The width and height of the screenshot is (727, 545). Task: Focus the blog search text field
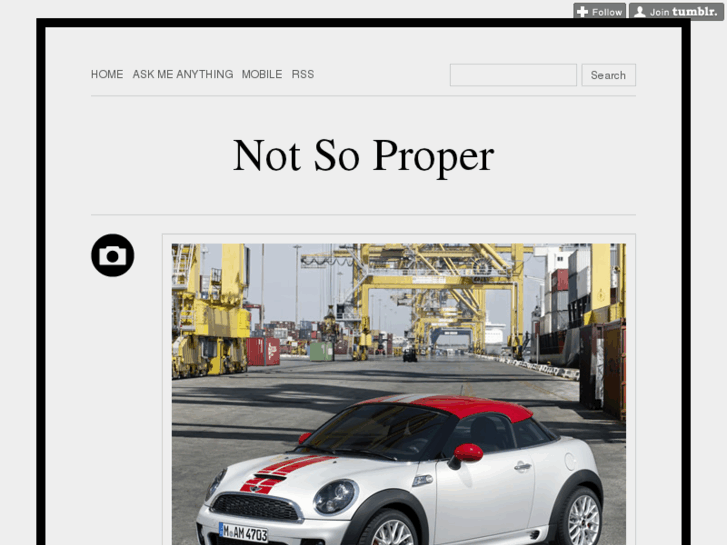pyautogui.click(x=513, y=75)
